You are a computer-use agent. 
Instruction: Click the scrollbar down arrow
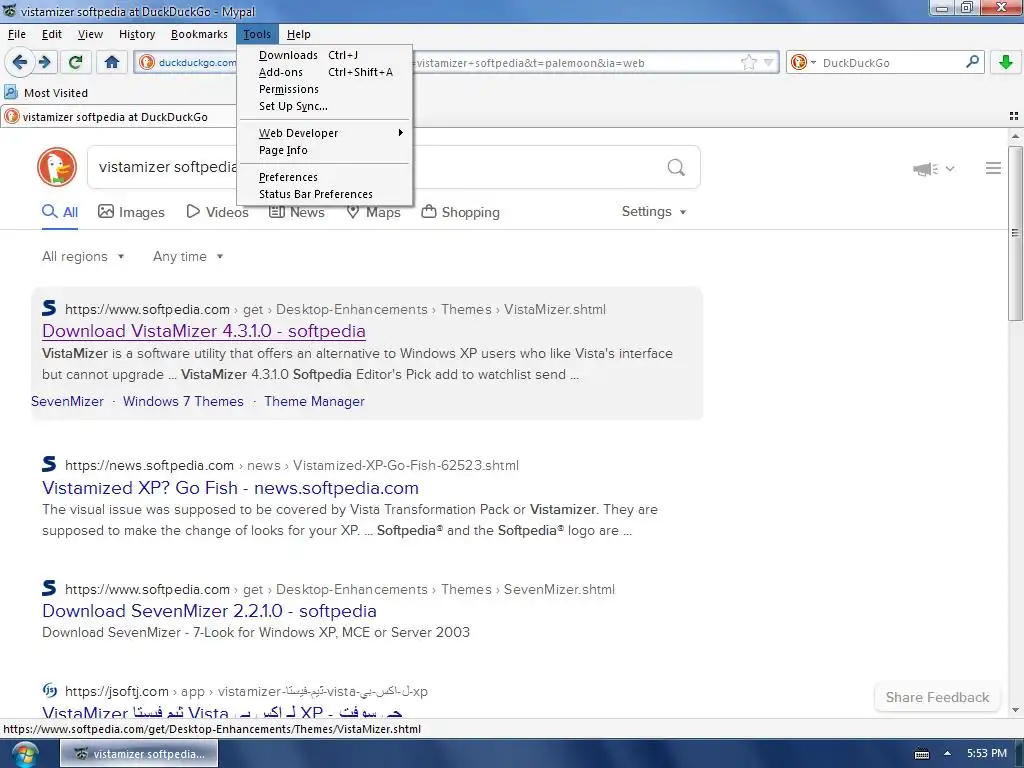click(1015, 710)
